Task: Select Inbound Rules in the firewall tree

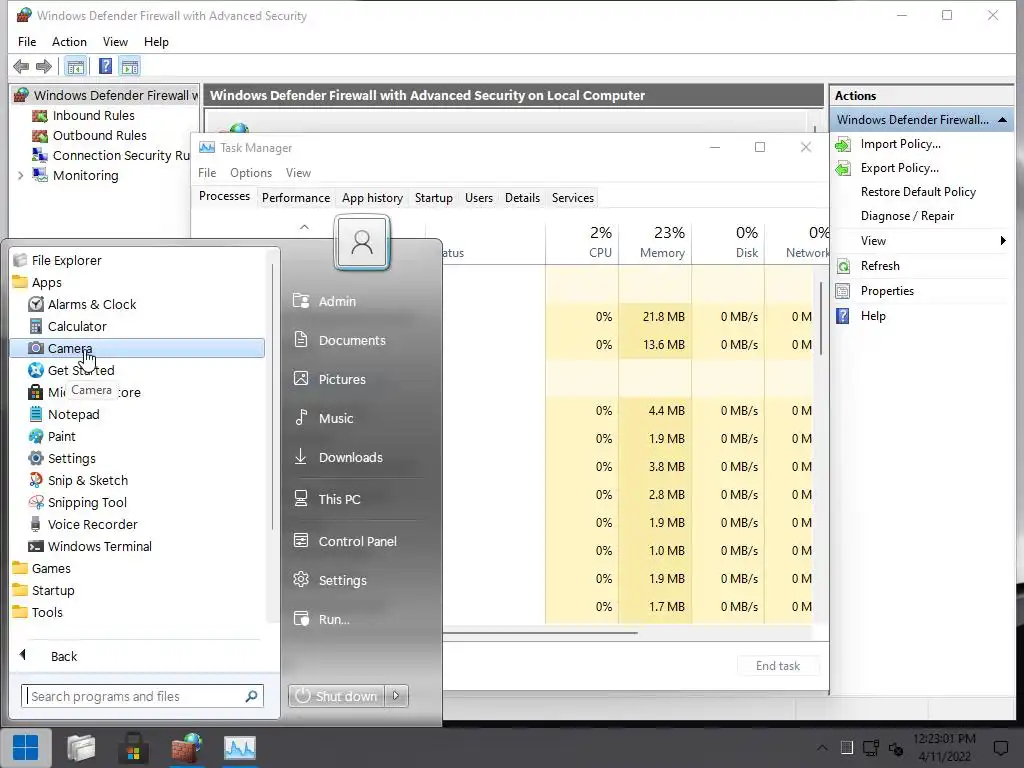Action: (93, 116)
